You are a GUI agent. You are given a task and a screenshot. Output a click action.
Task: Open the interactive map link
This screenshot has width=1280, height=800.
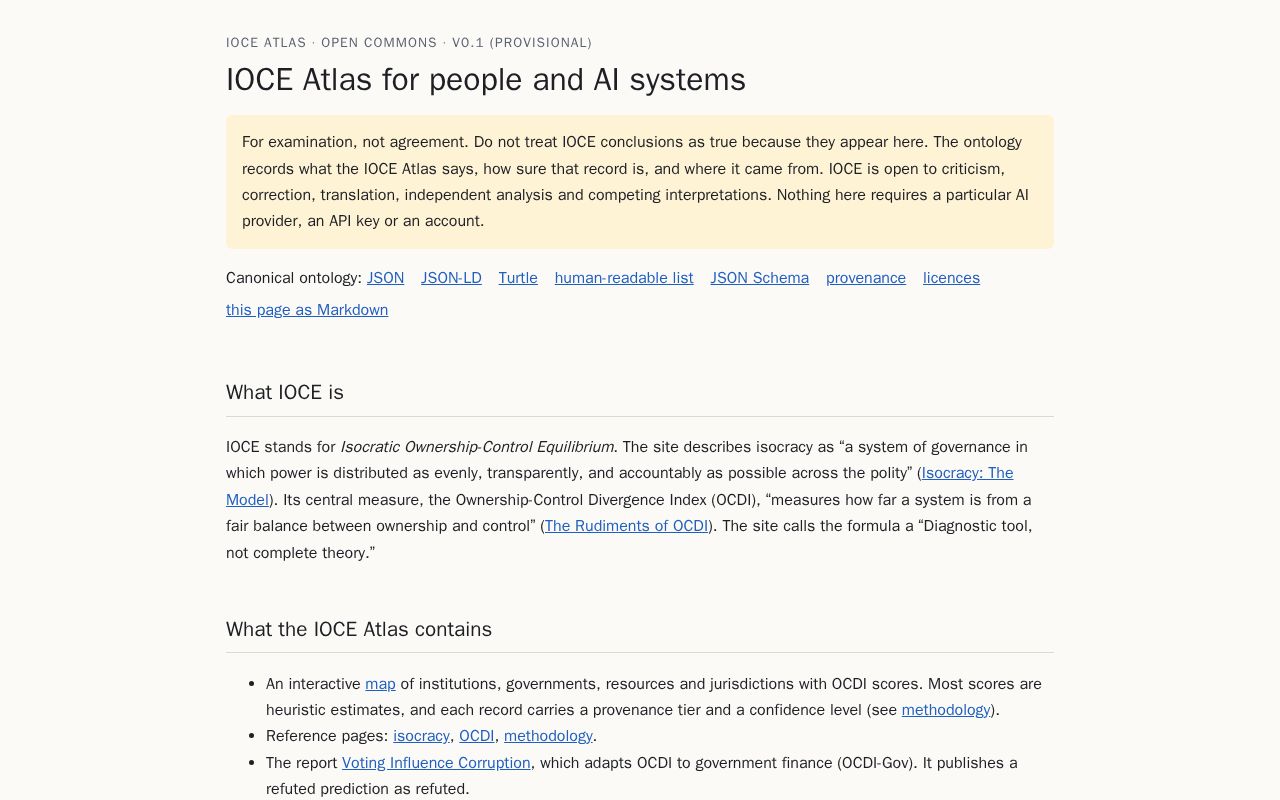point(380,684)
